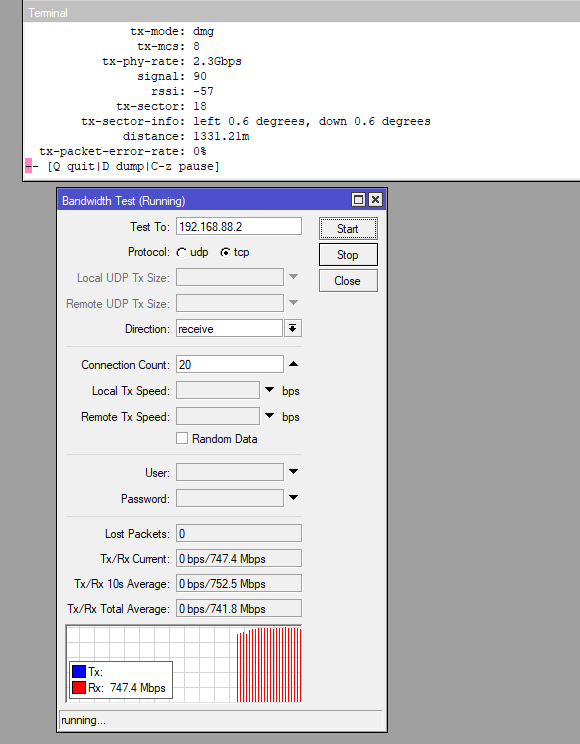Click the Terminal window title bar
The image size is (580, 744).
tap(302, 12)
